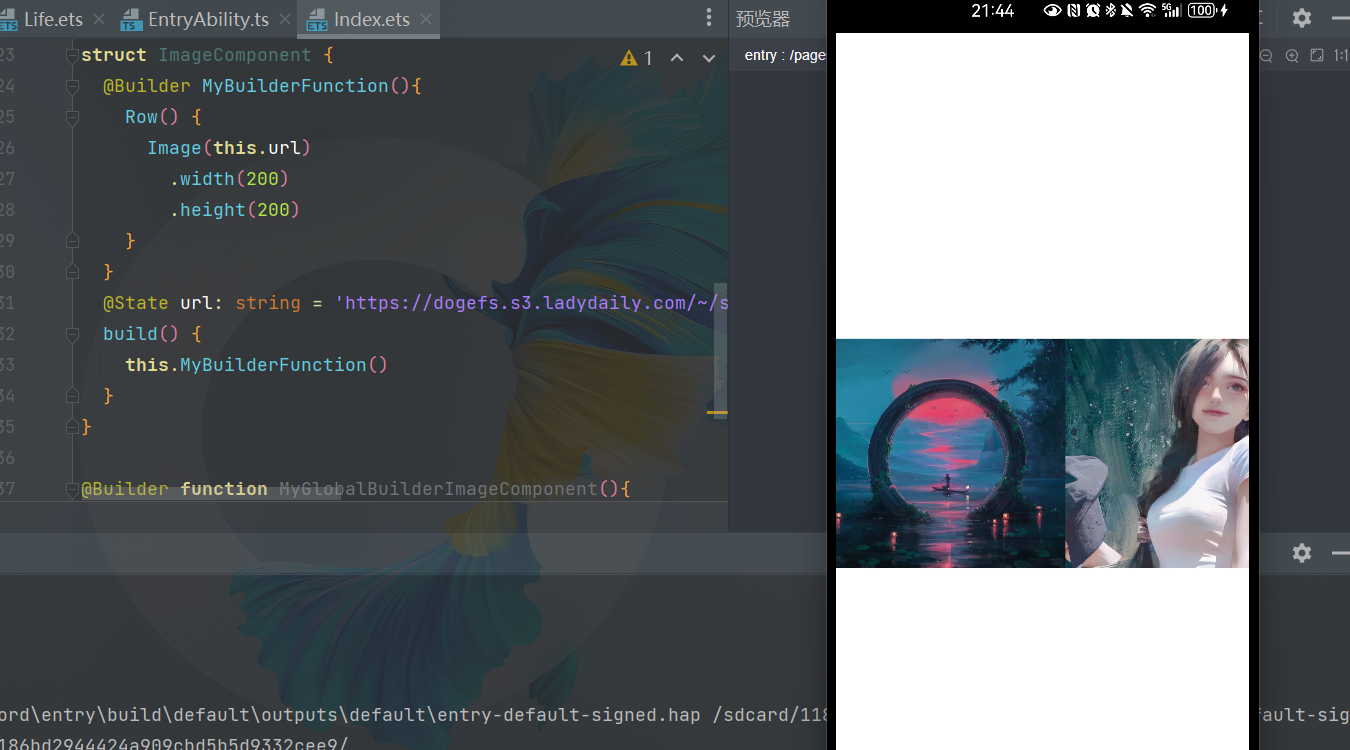Click the girl portrait image in phone preview
1350x750 pixels.
tap(1157, 453)
